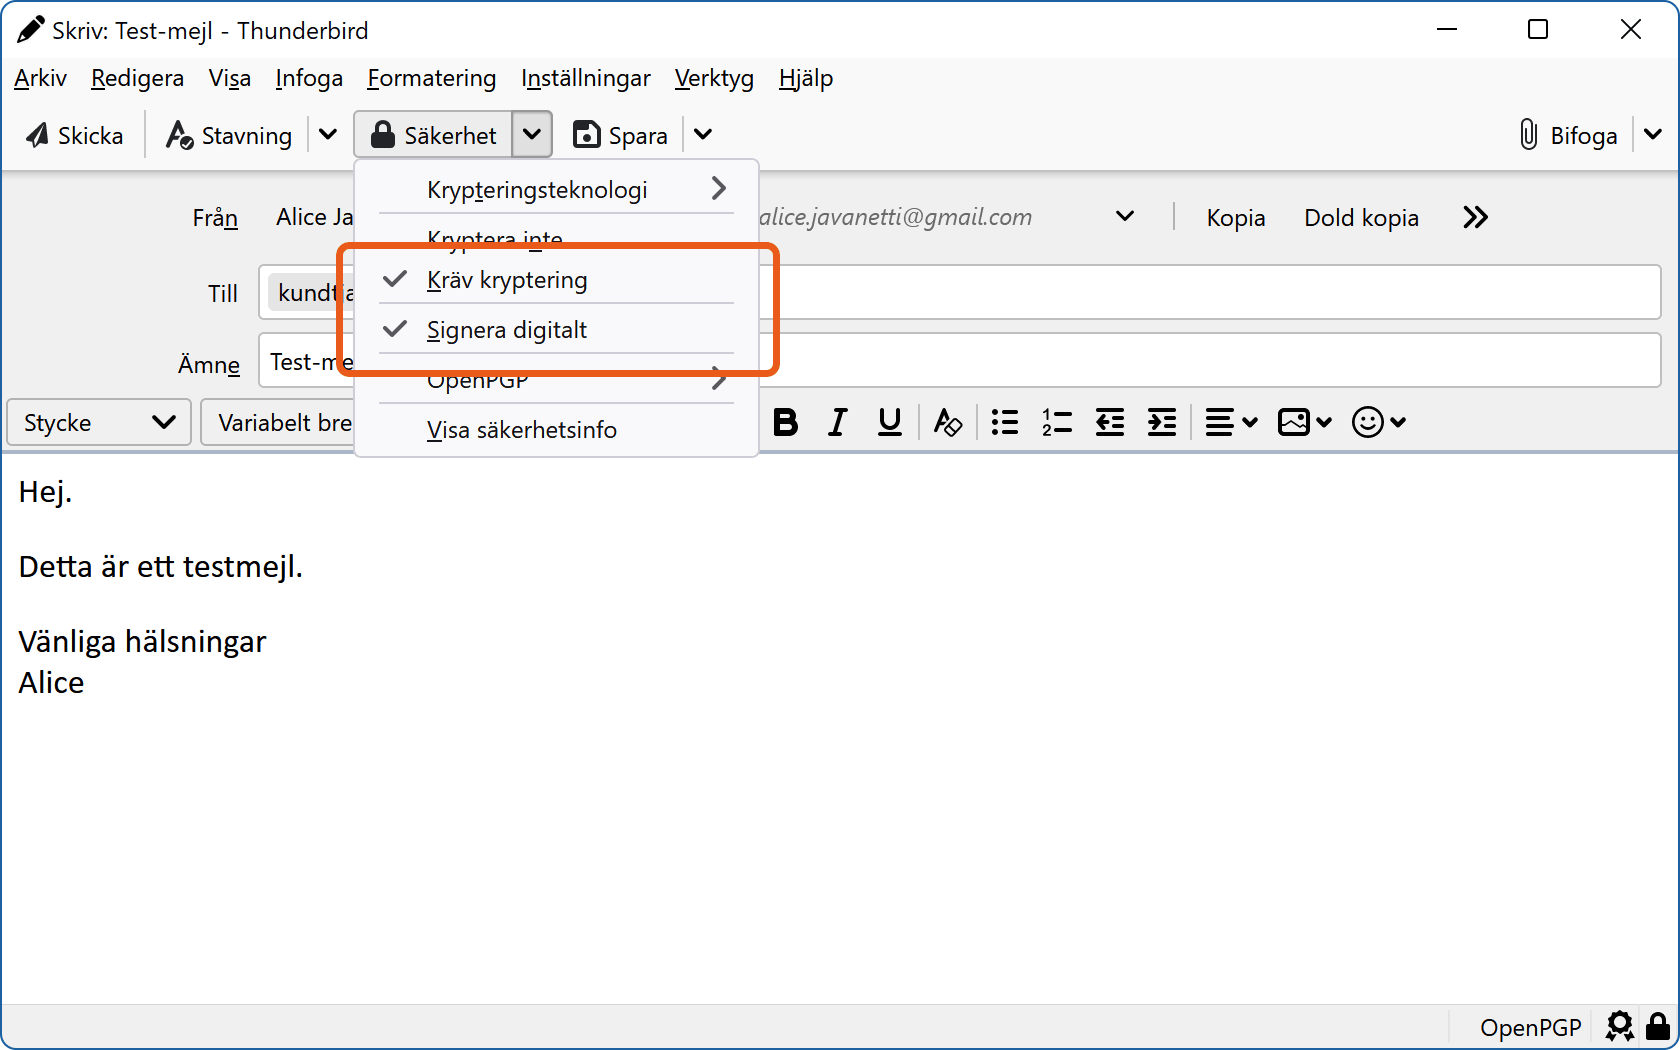Click the encryption lock status icon
The image size is (1680, 1050).
tap(1658, 1027)
